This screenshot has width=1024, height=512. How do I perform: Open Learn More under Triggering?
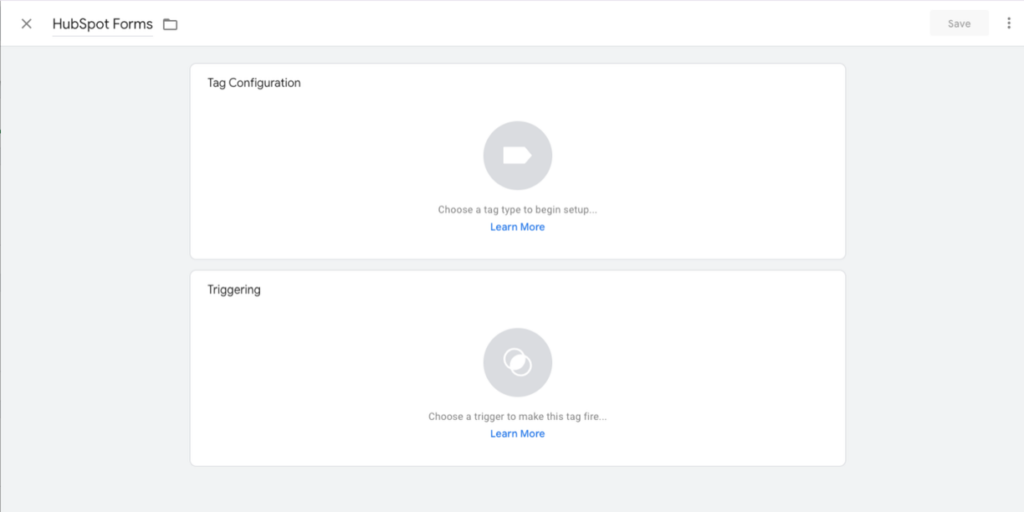coord(517,434)
